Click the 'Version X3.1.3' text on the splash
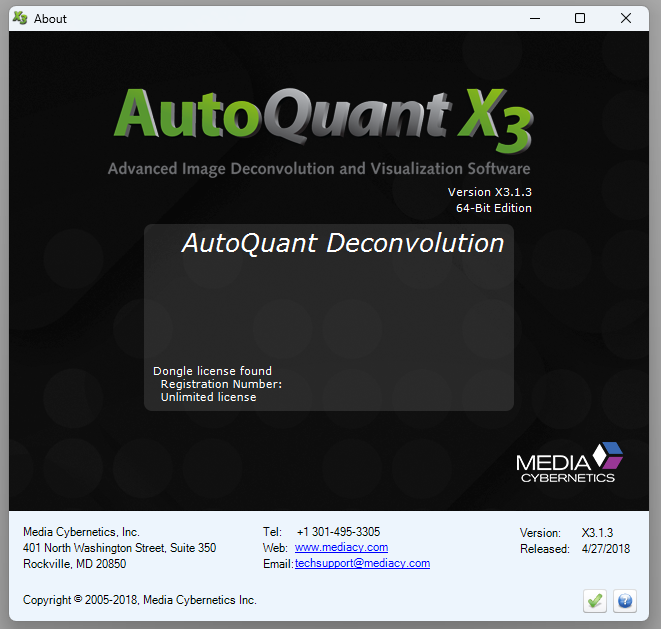Viewport: 661px width, 629px height. coord(489,192)
